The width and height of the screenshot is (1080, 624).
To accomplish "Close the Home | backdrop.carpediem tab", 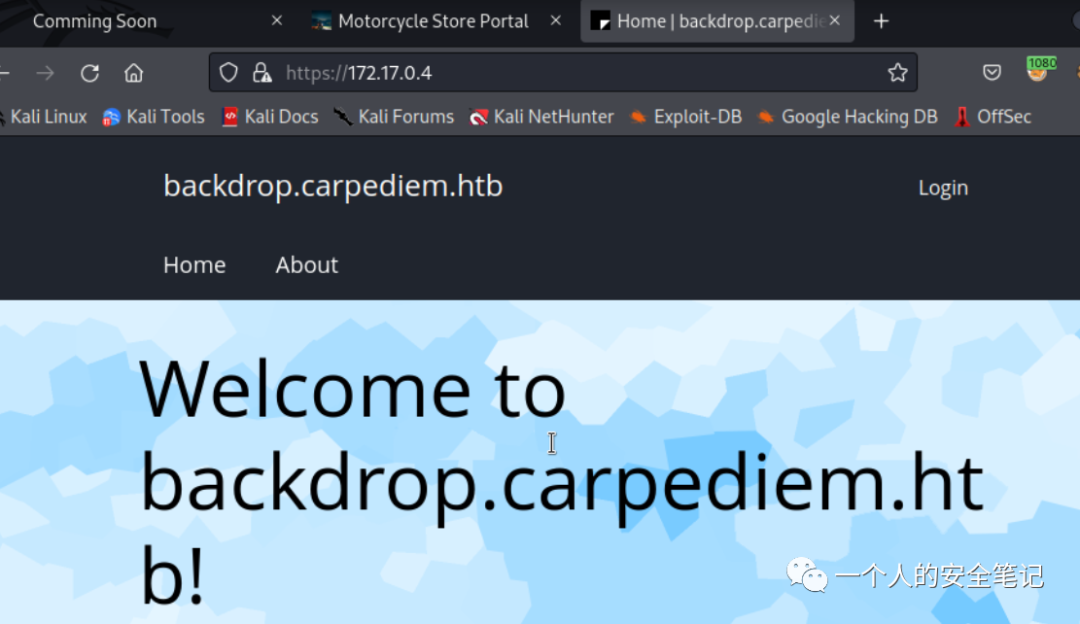I will click(835, 21).
